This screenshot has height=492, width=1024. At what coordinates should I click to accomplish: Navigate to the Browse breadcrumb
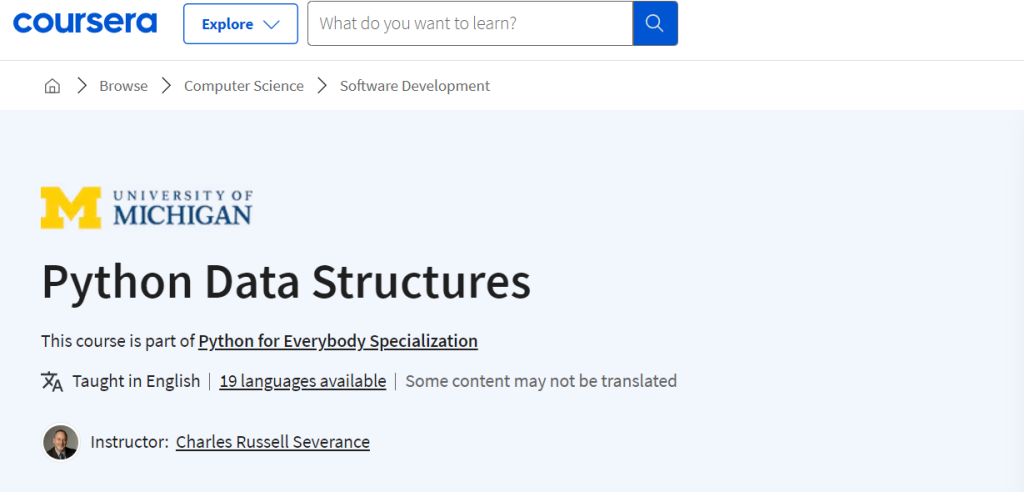123,86
